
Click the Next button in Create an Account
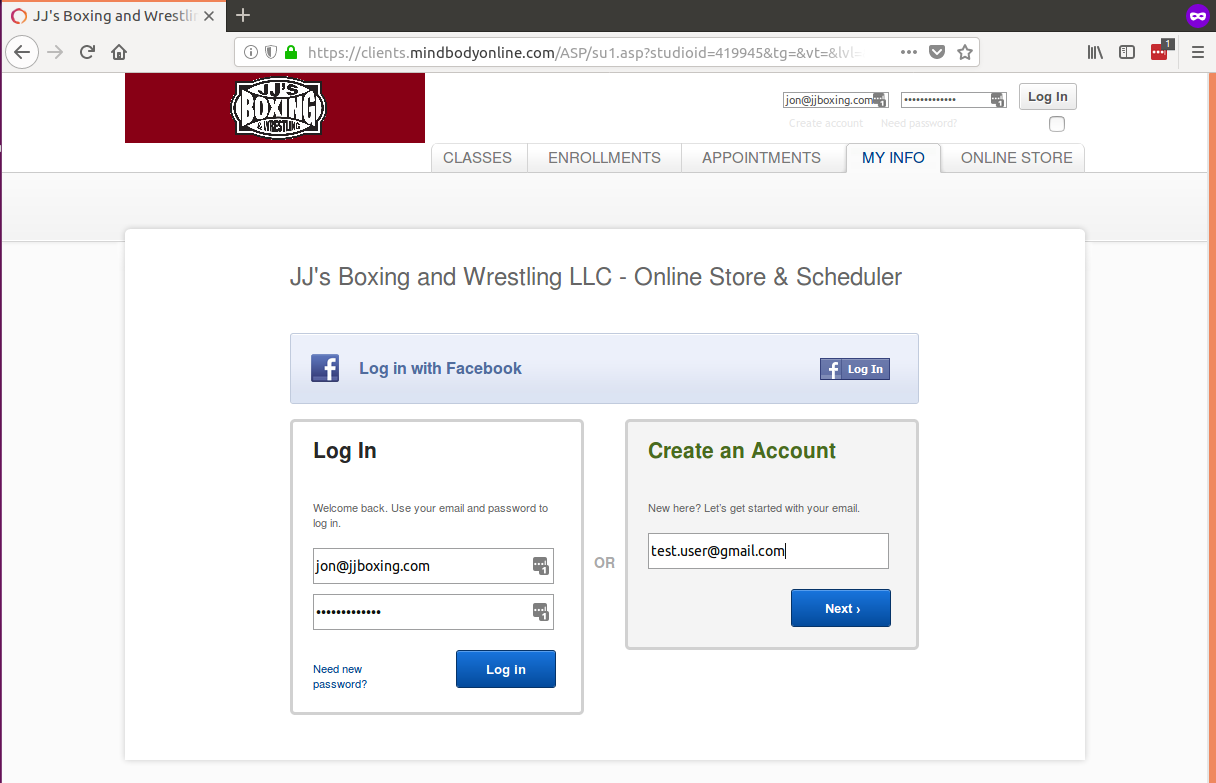click(x=840, y=608)
